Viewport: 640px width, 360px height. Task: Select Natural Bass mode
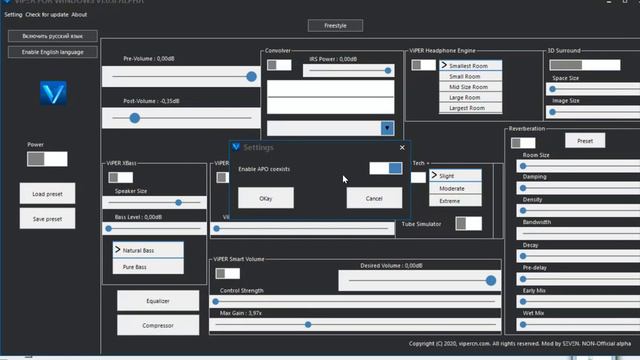coord(148,250)
